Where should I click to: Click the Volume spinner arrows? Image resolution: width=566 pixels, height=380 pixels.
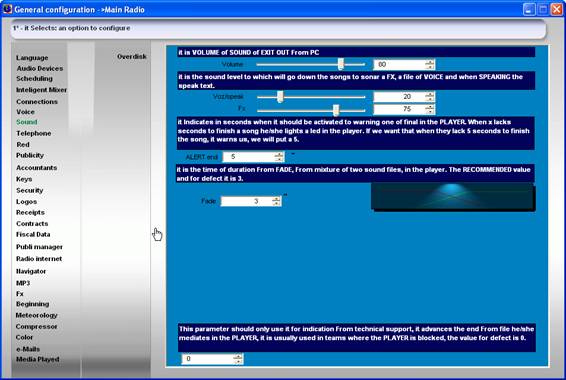tap(430, 65)
